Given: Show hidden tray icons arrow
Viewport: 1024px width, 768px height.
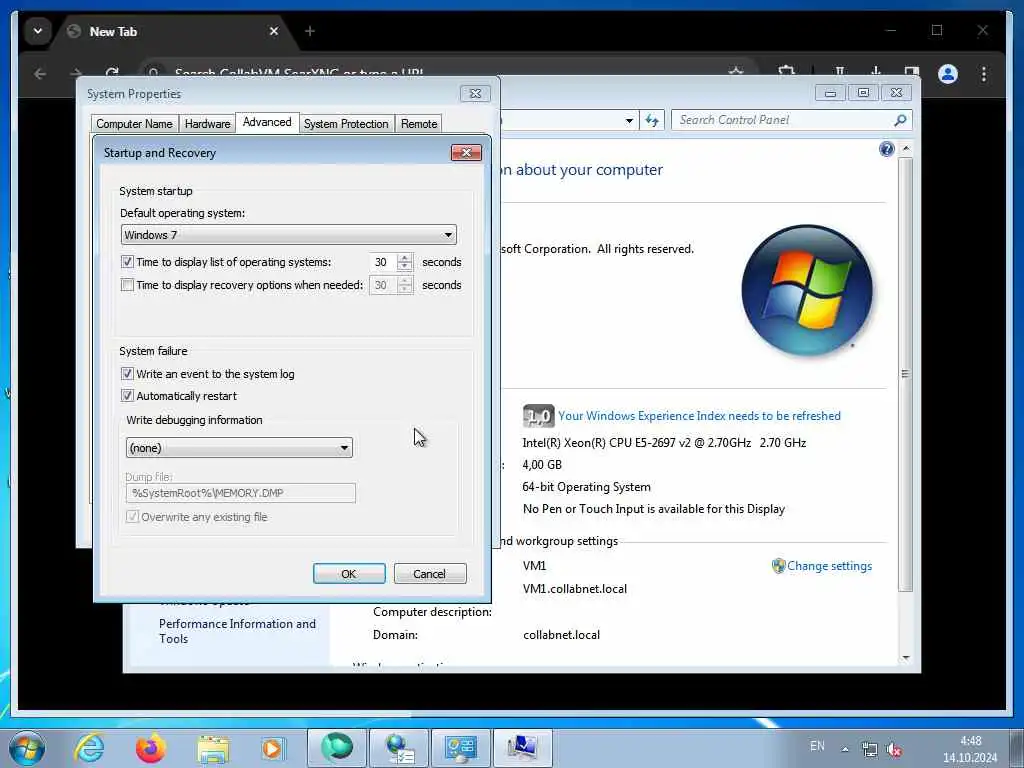Looking at the screenshot, I should [x=844, y=749].
